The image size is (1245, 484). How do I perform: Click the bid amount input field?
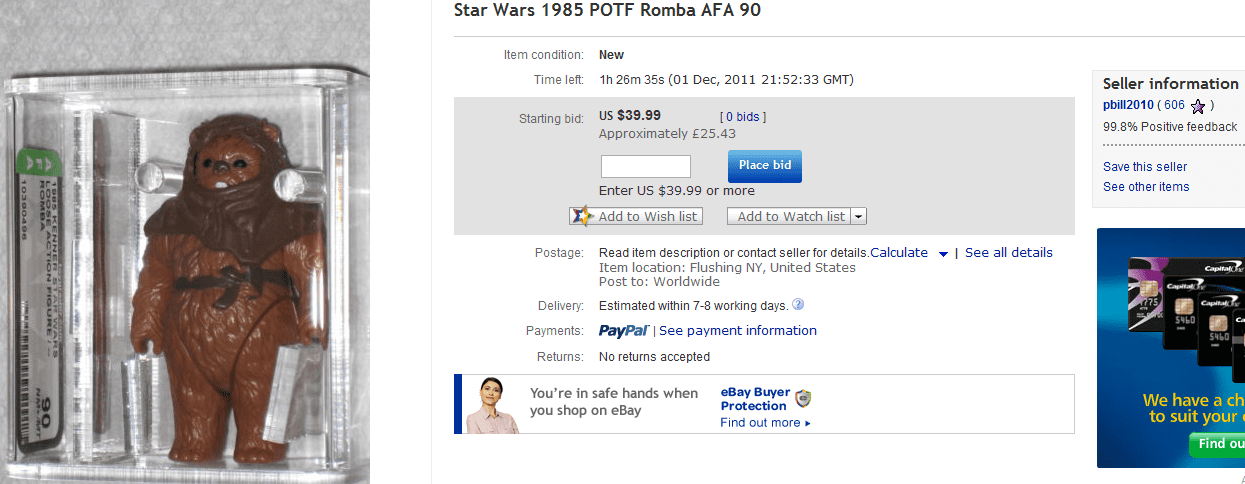pyautogui.click(x=645, y=166)
